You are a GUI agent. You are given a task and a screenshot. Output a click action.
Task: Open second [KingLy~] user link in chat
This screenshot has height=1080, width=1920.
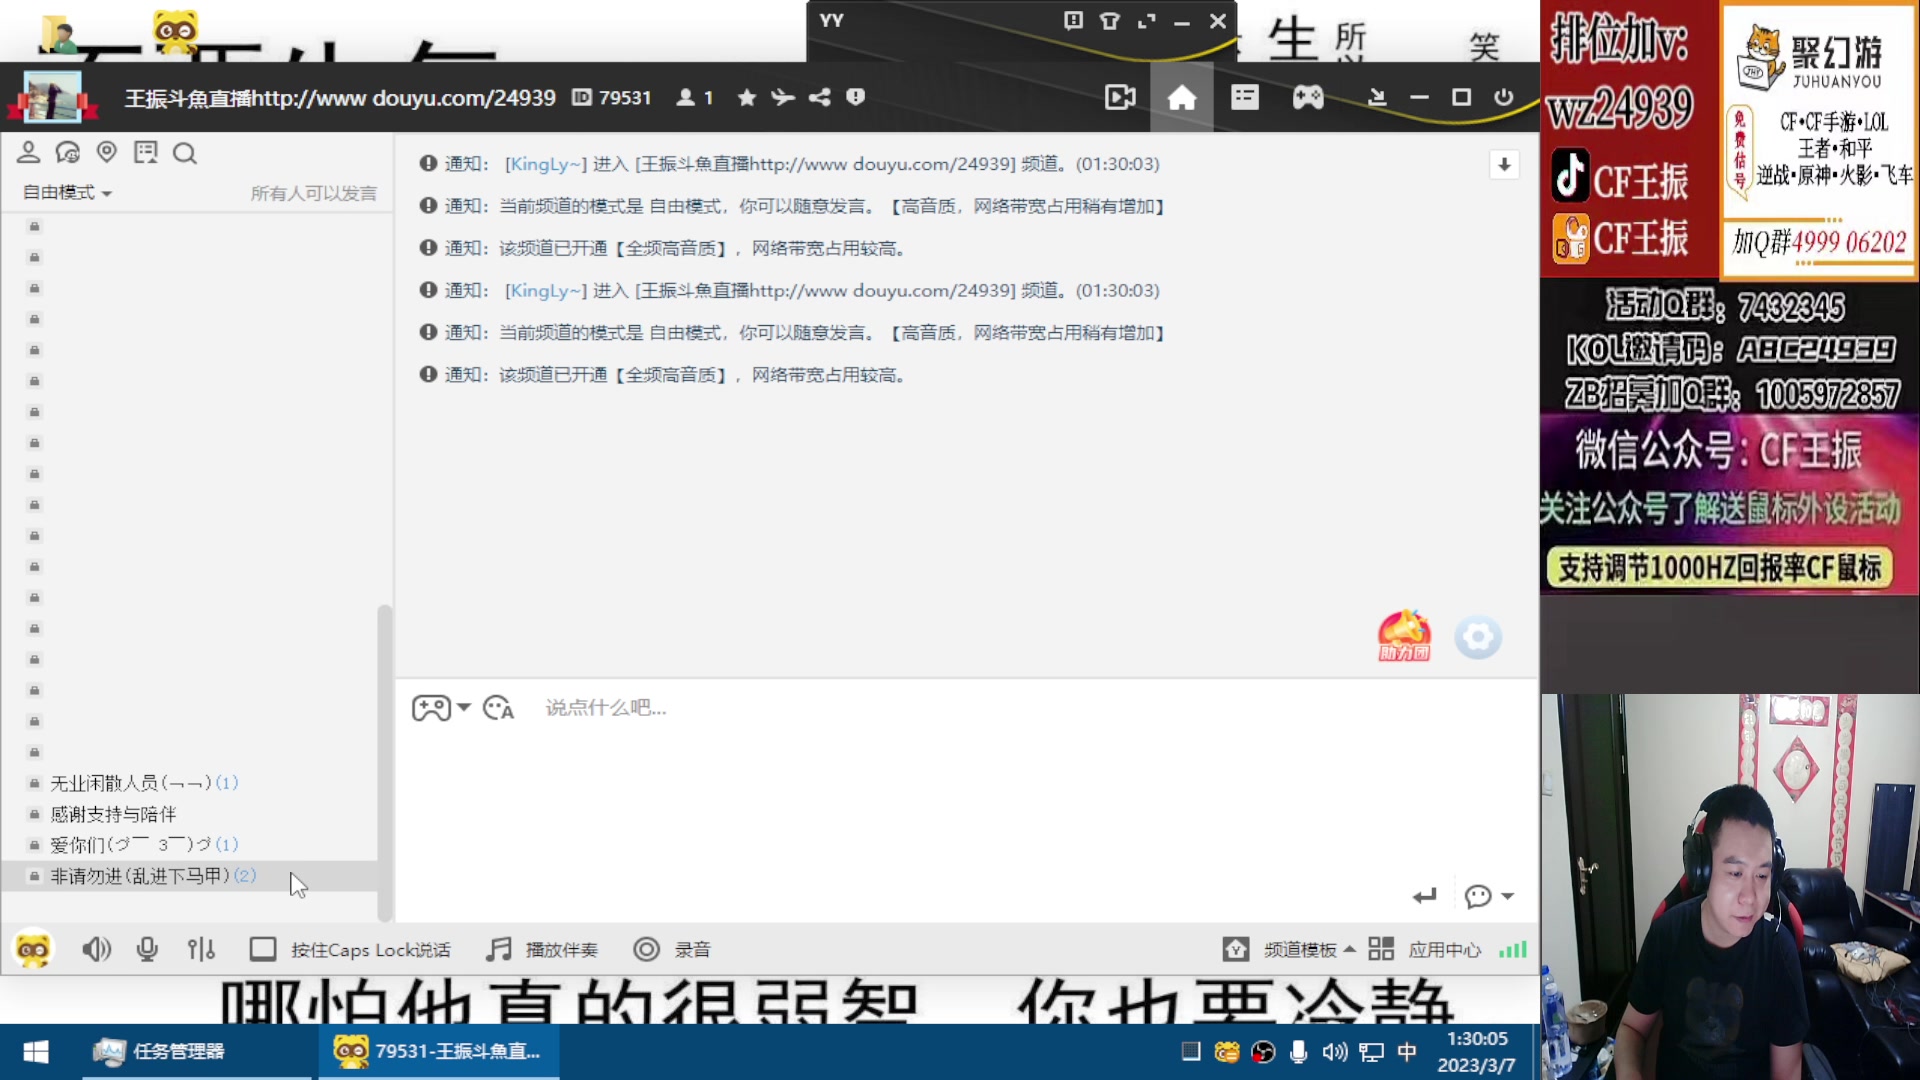pyautogui.click(x=546, y=290)
